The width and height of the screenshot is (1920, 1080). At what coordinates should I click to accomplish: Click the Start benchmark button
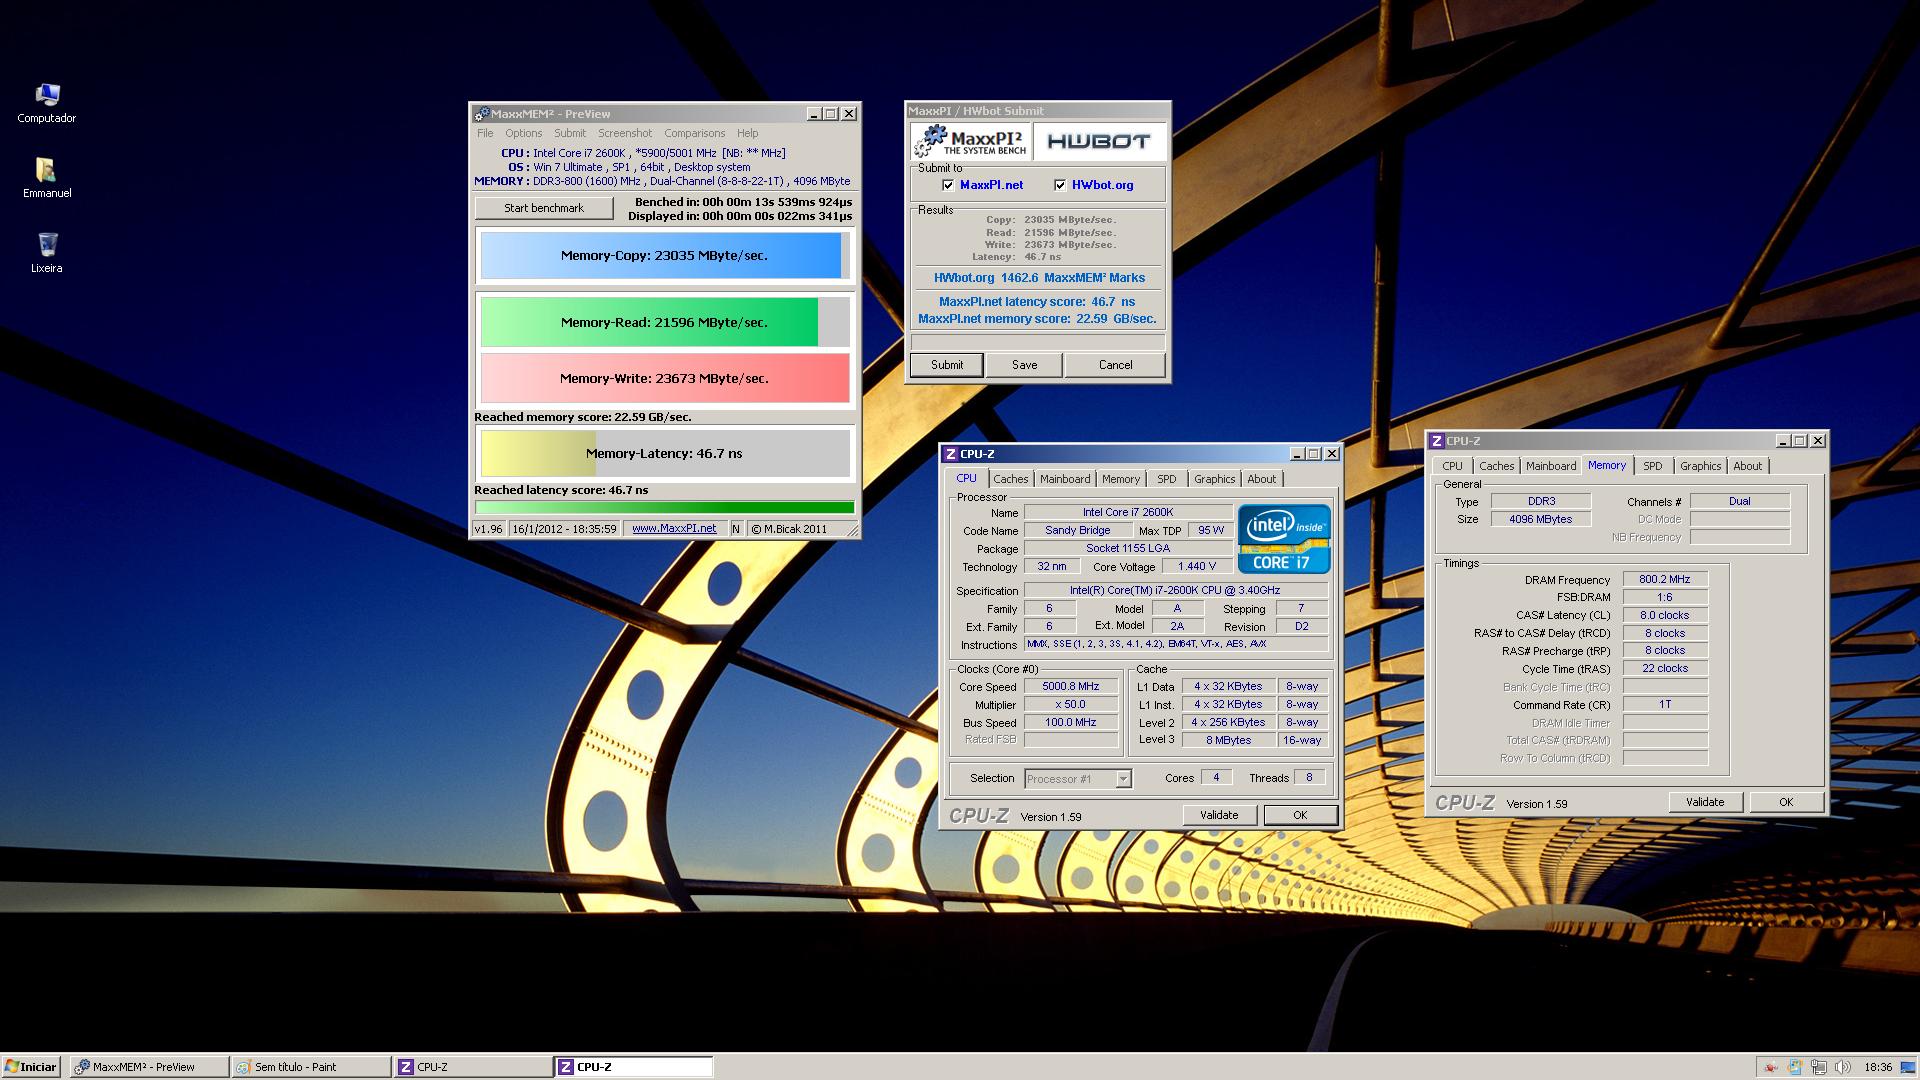click(x=544, y=208)
